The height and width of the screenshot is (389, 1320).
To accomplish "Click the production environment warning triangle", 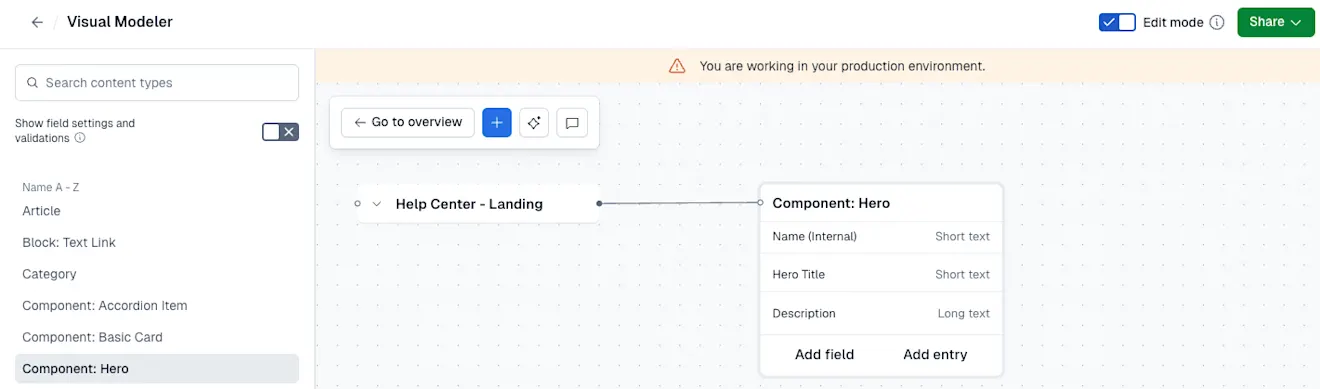I will coord(677,66).
